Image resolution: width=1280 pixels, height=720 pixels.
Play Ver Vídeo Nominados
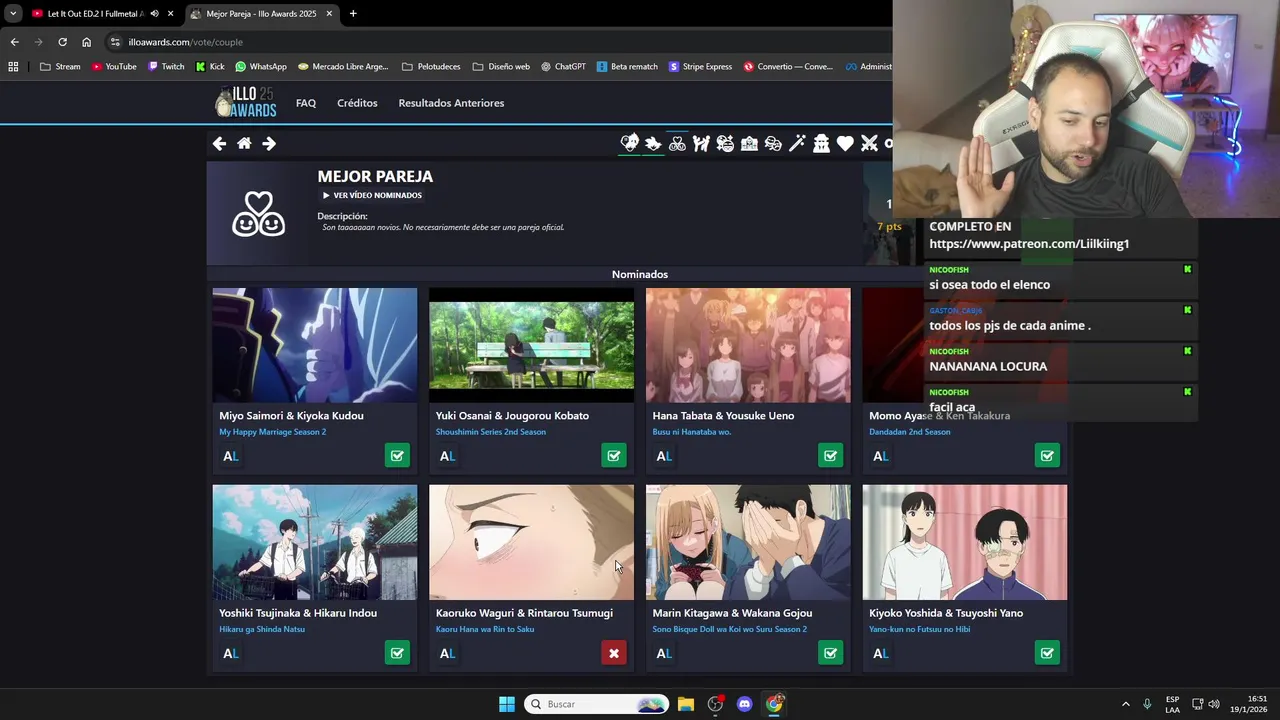pos(372,196)
